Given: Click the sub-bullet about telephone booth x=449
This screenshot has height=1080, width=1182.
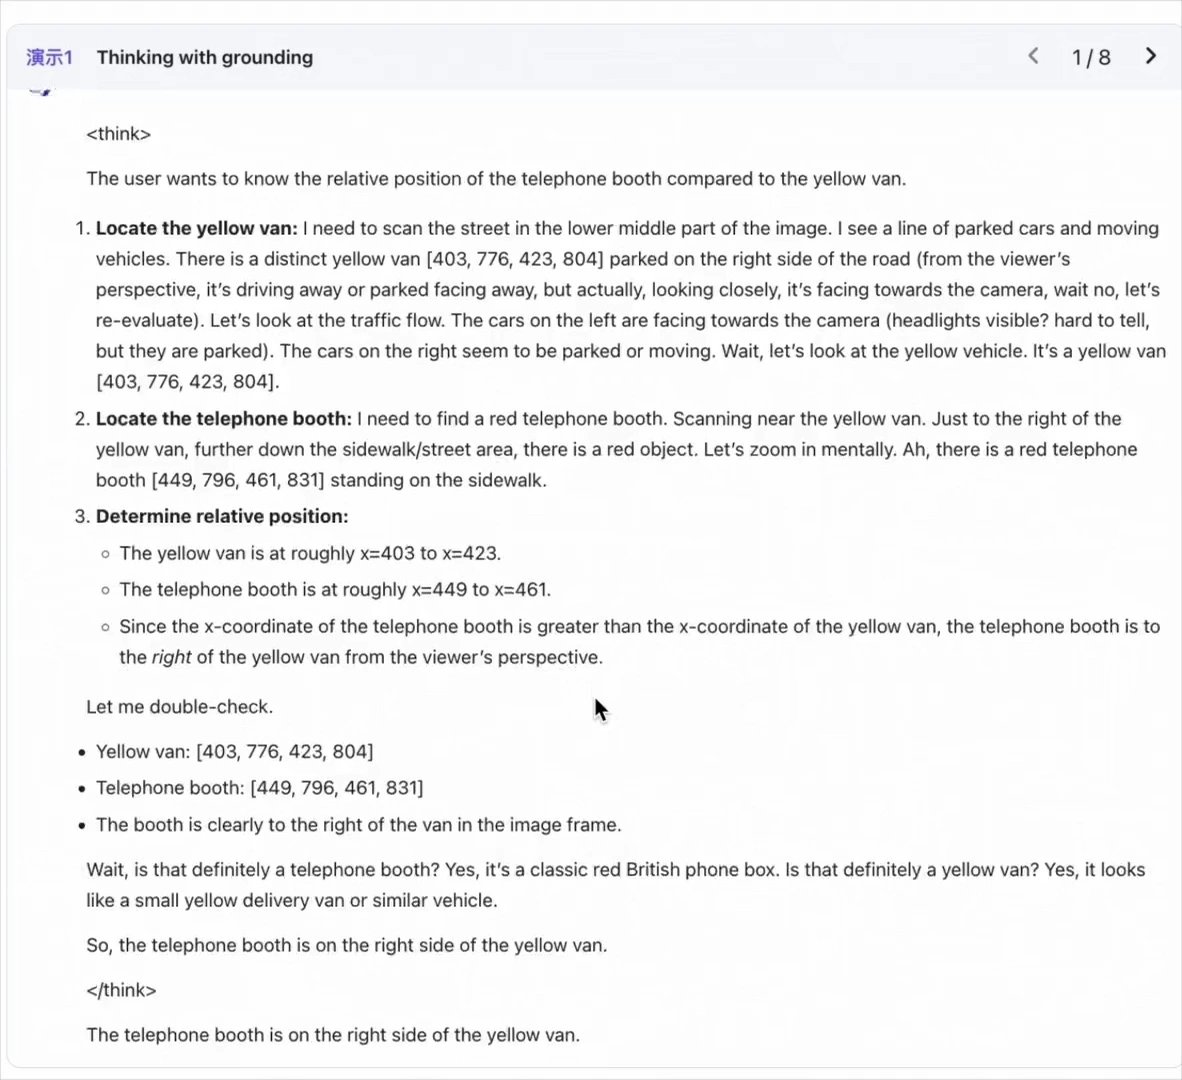Looking at the screenshot, I should pyautogui.click(x=335, y=590).
